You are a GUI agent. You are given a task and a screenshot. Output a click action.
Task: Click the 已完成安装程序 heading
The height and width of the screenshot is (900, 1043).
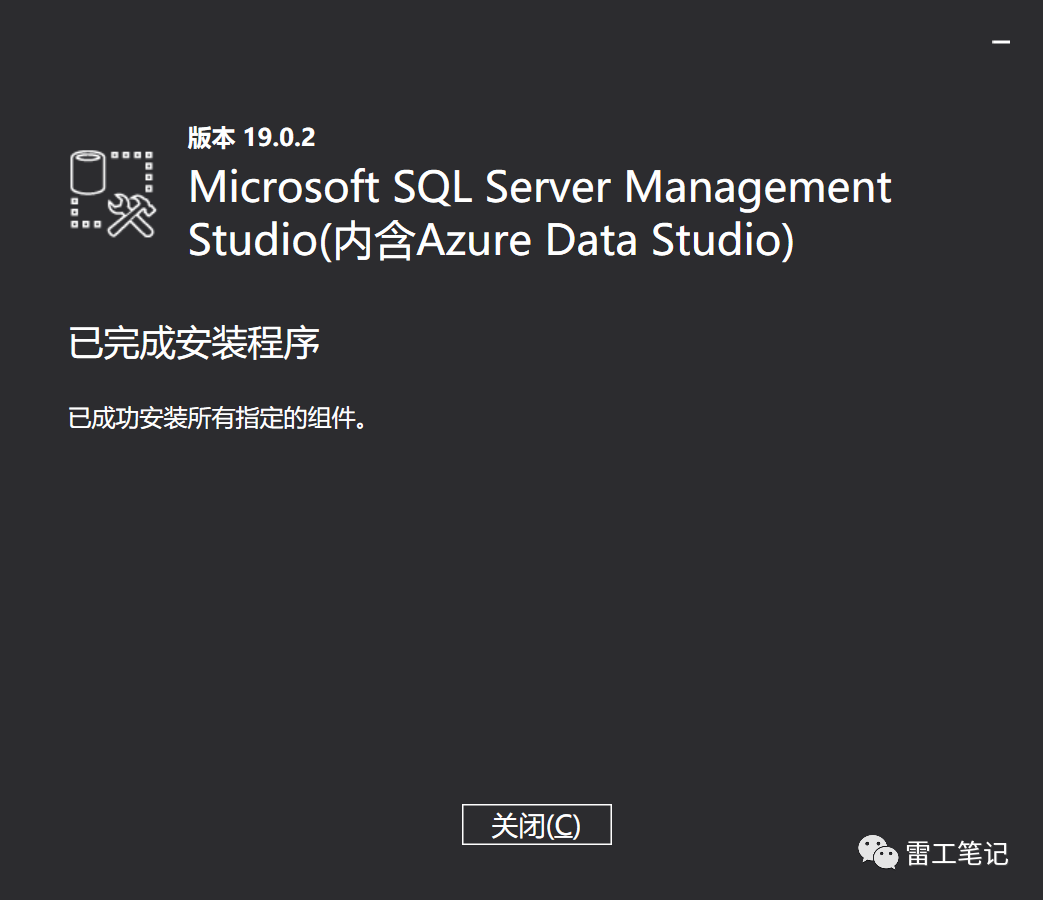[194, 343]
